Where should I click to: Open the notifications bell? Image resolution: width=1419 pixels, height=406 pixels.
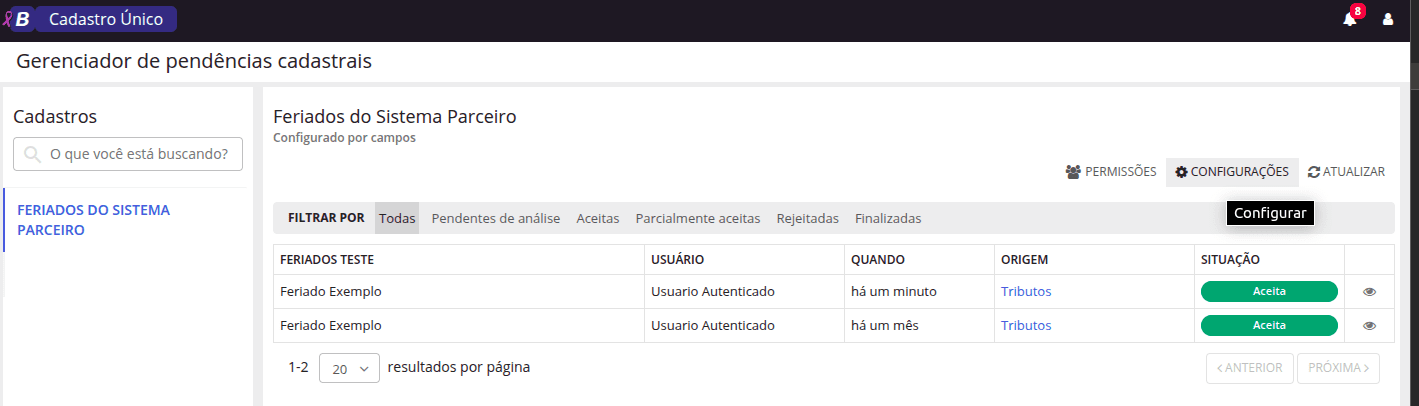point(1350,19)
